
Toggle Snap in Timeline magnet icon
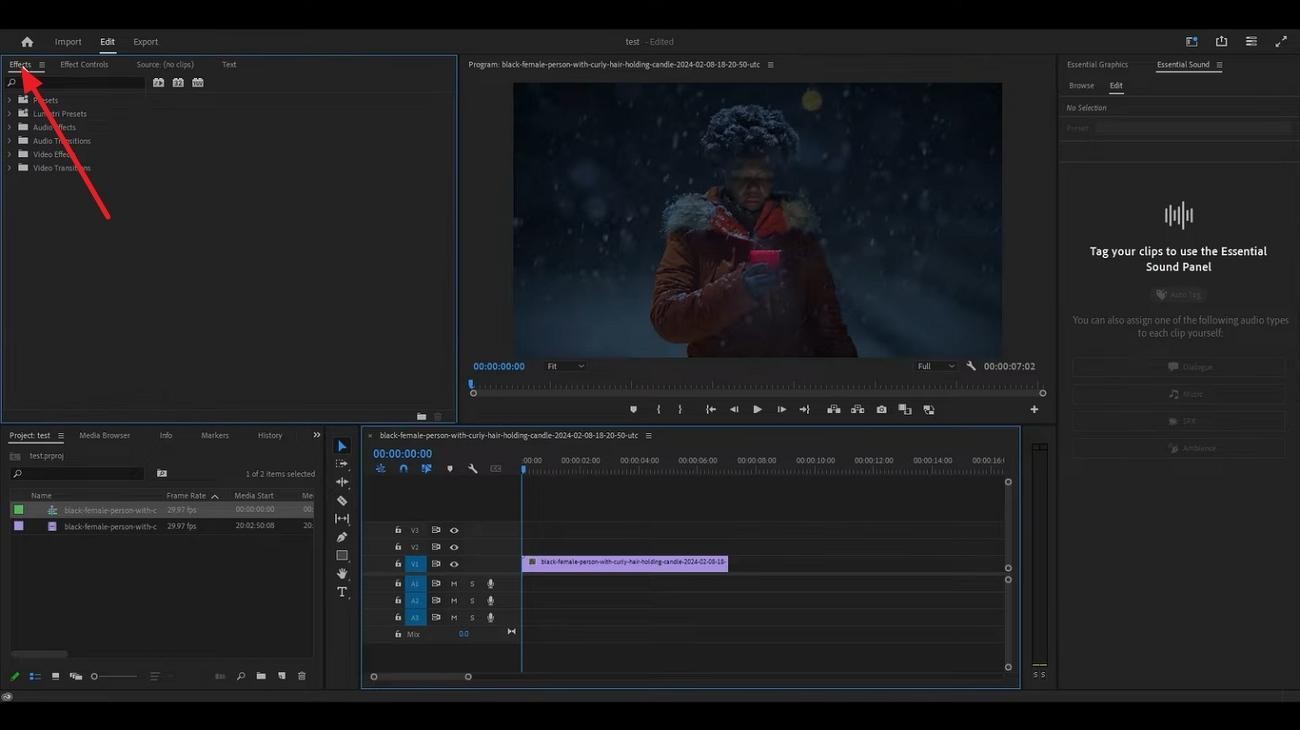coord(403,468)
